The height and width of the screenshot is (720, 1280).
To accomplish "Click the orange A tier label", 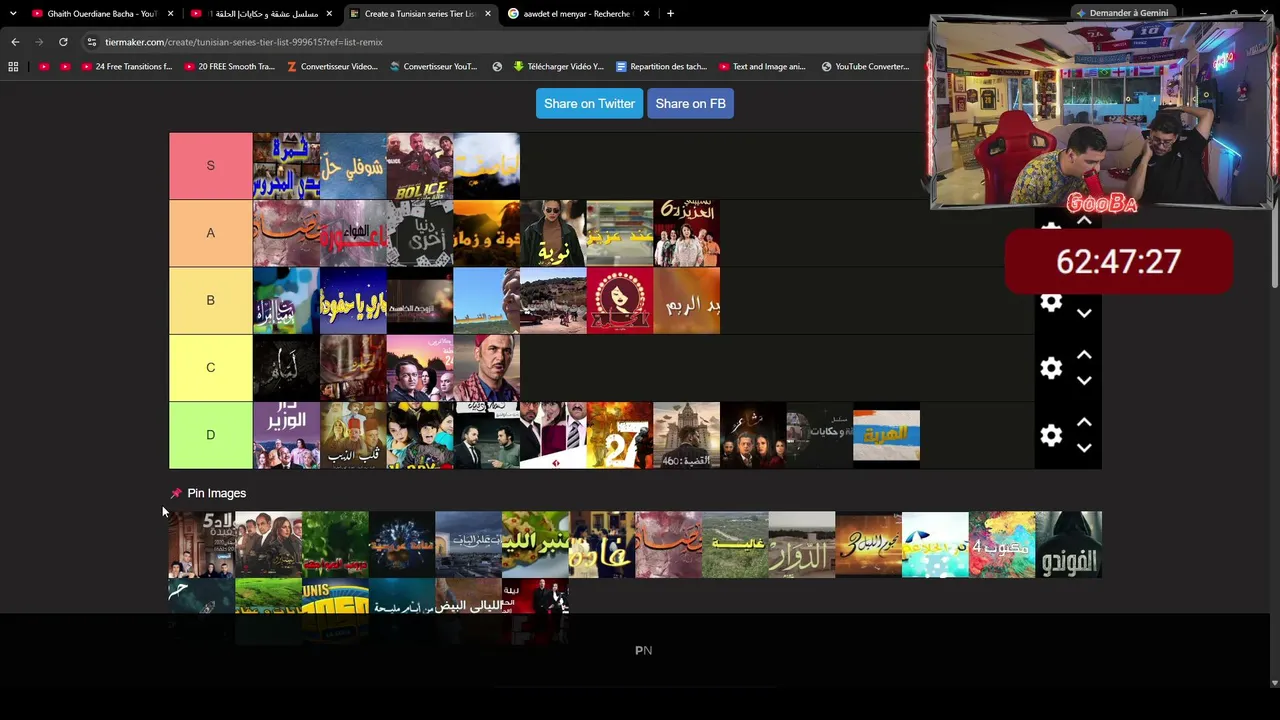I will click(210, 233).
